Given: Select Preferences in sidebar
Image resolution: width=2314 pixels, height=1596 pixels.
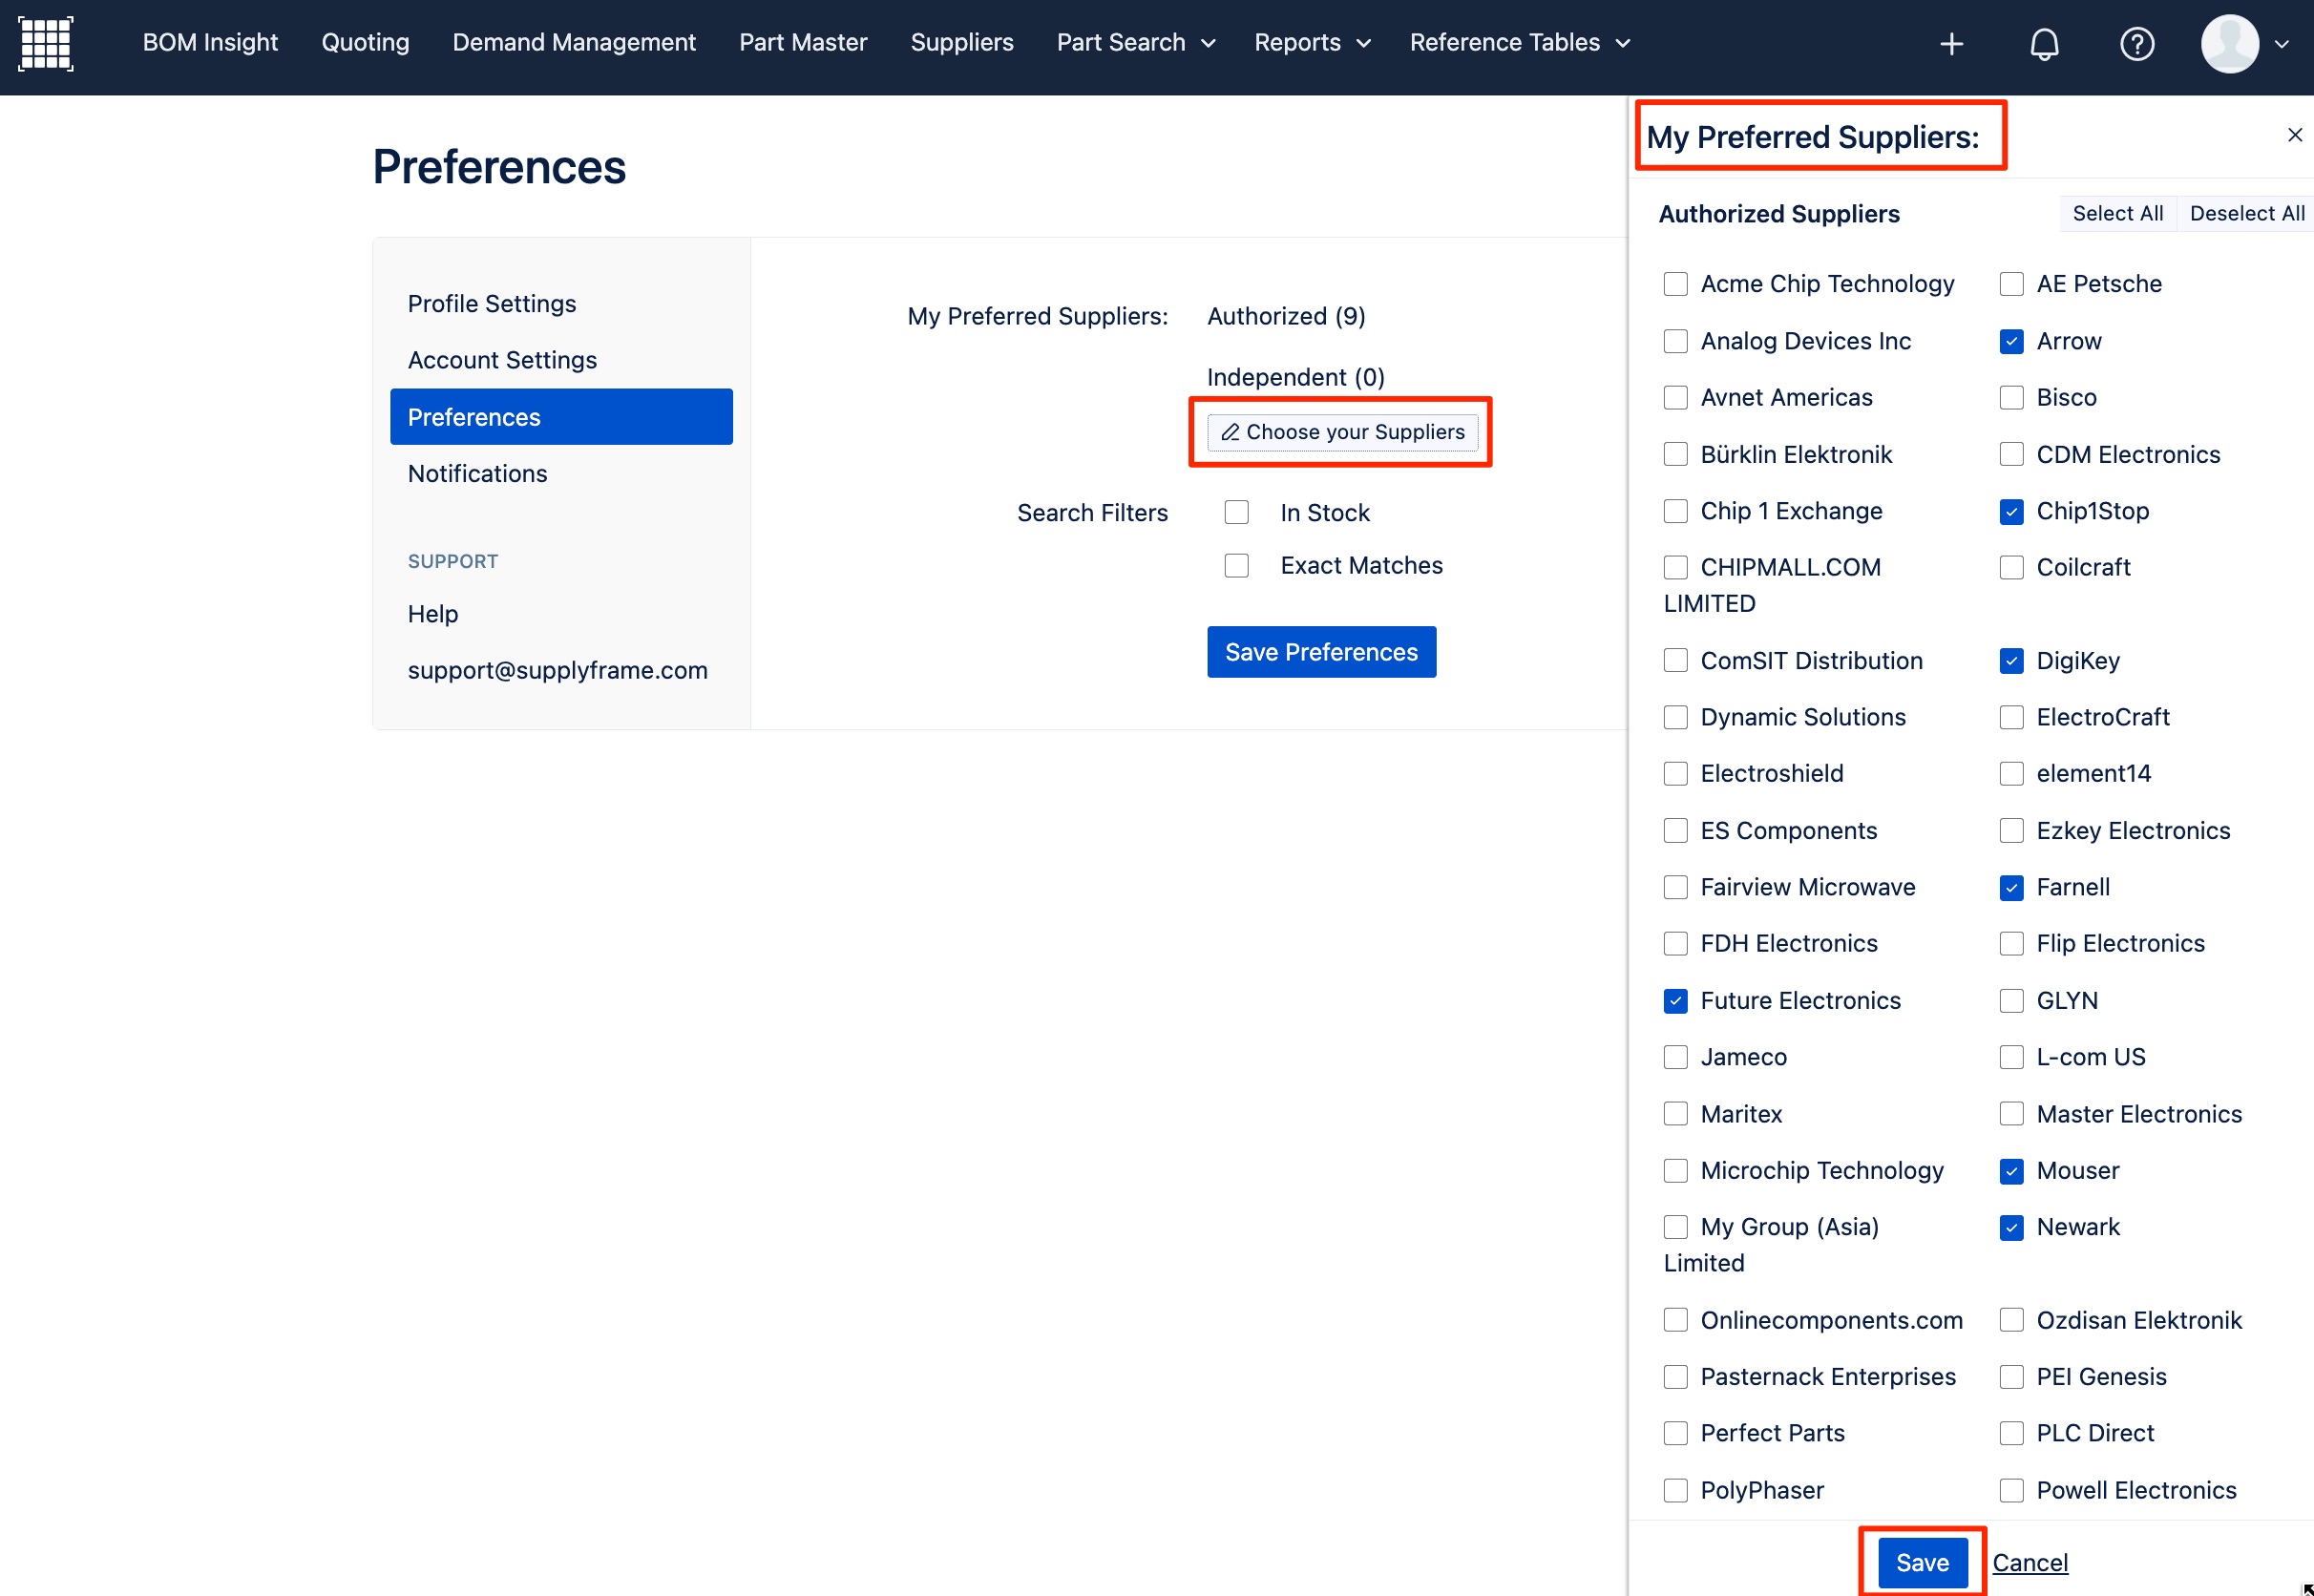Looking at the screenshot, I should pos(561,417).
